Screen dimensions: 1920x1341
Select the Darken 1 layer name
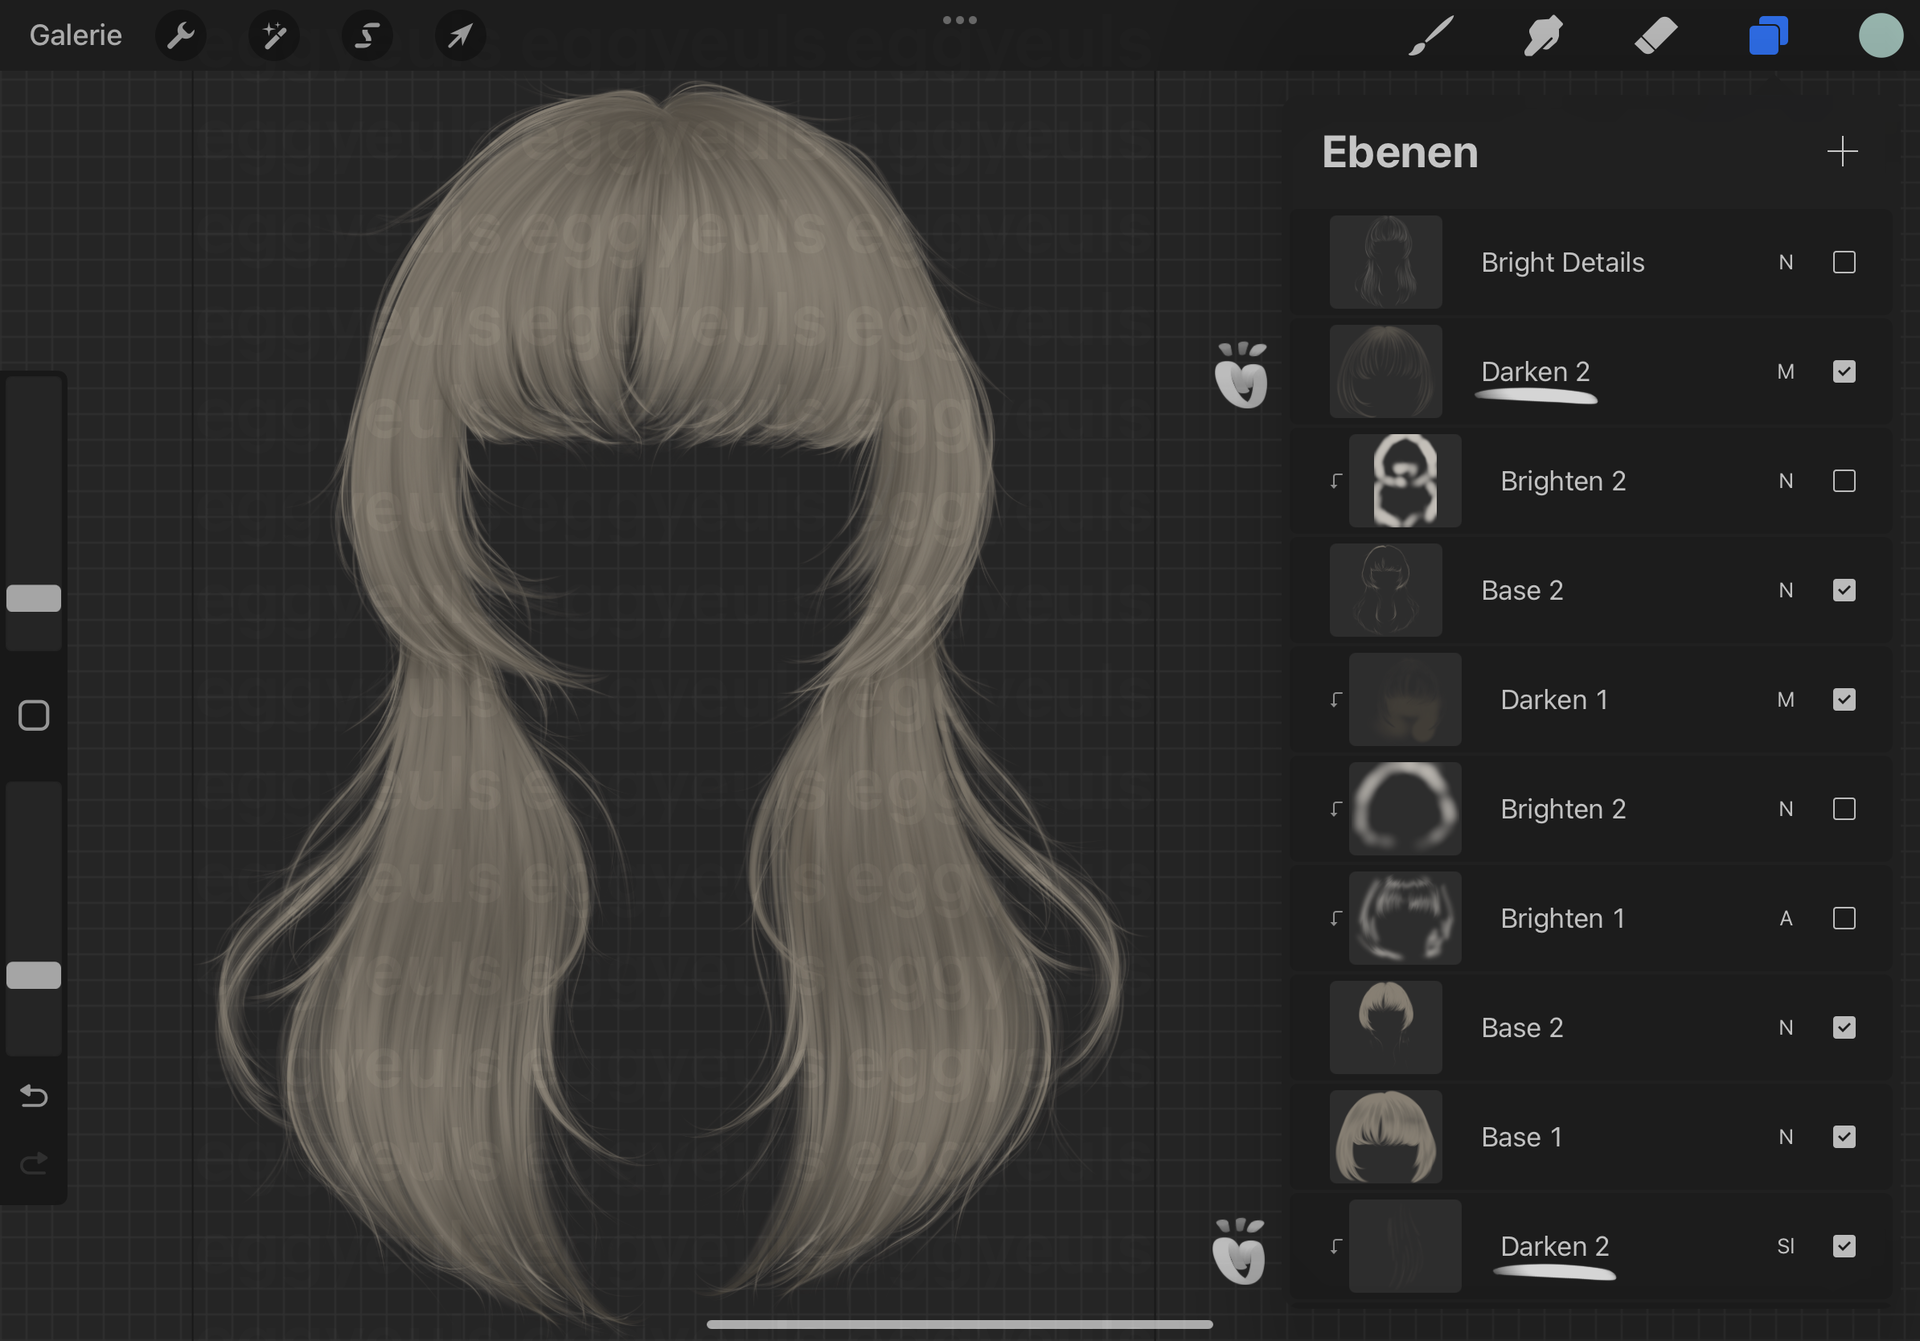click(1554, 700)
